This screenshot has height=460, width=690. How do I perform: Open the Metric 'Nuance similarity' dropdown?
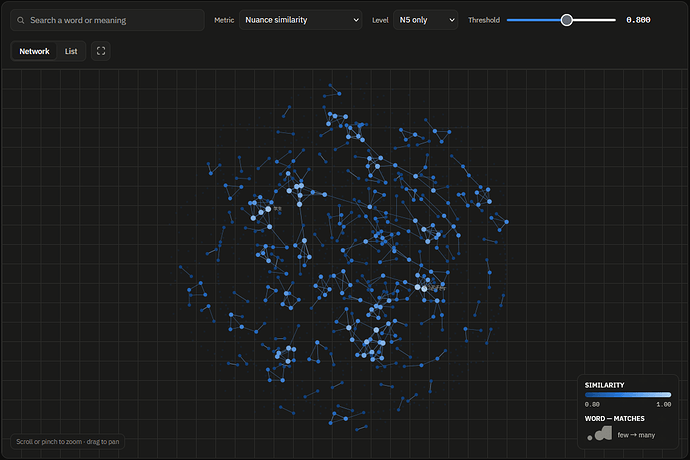[301, 20]
